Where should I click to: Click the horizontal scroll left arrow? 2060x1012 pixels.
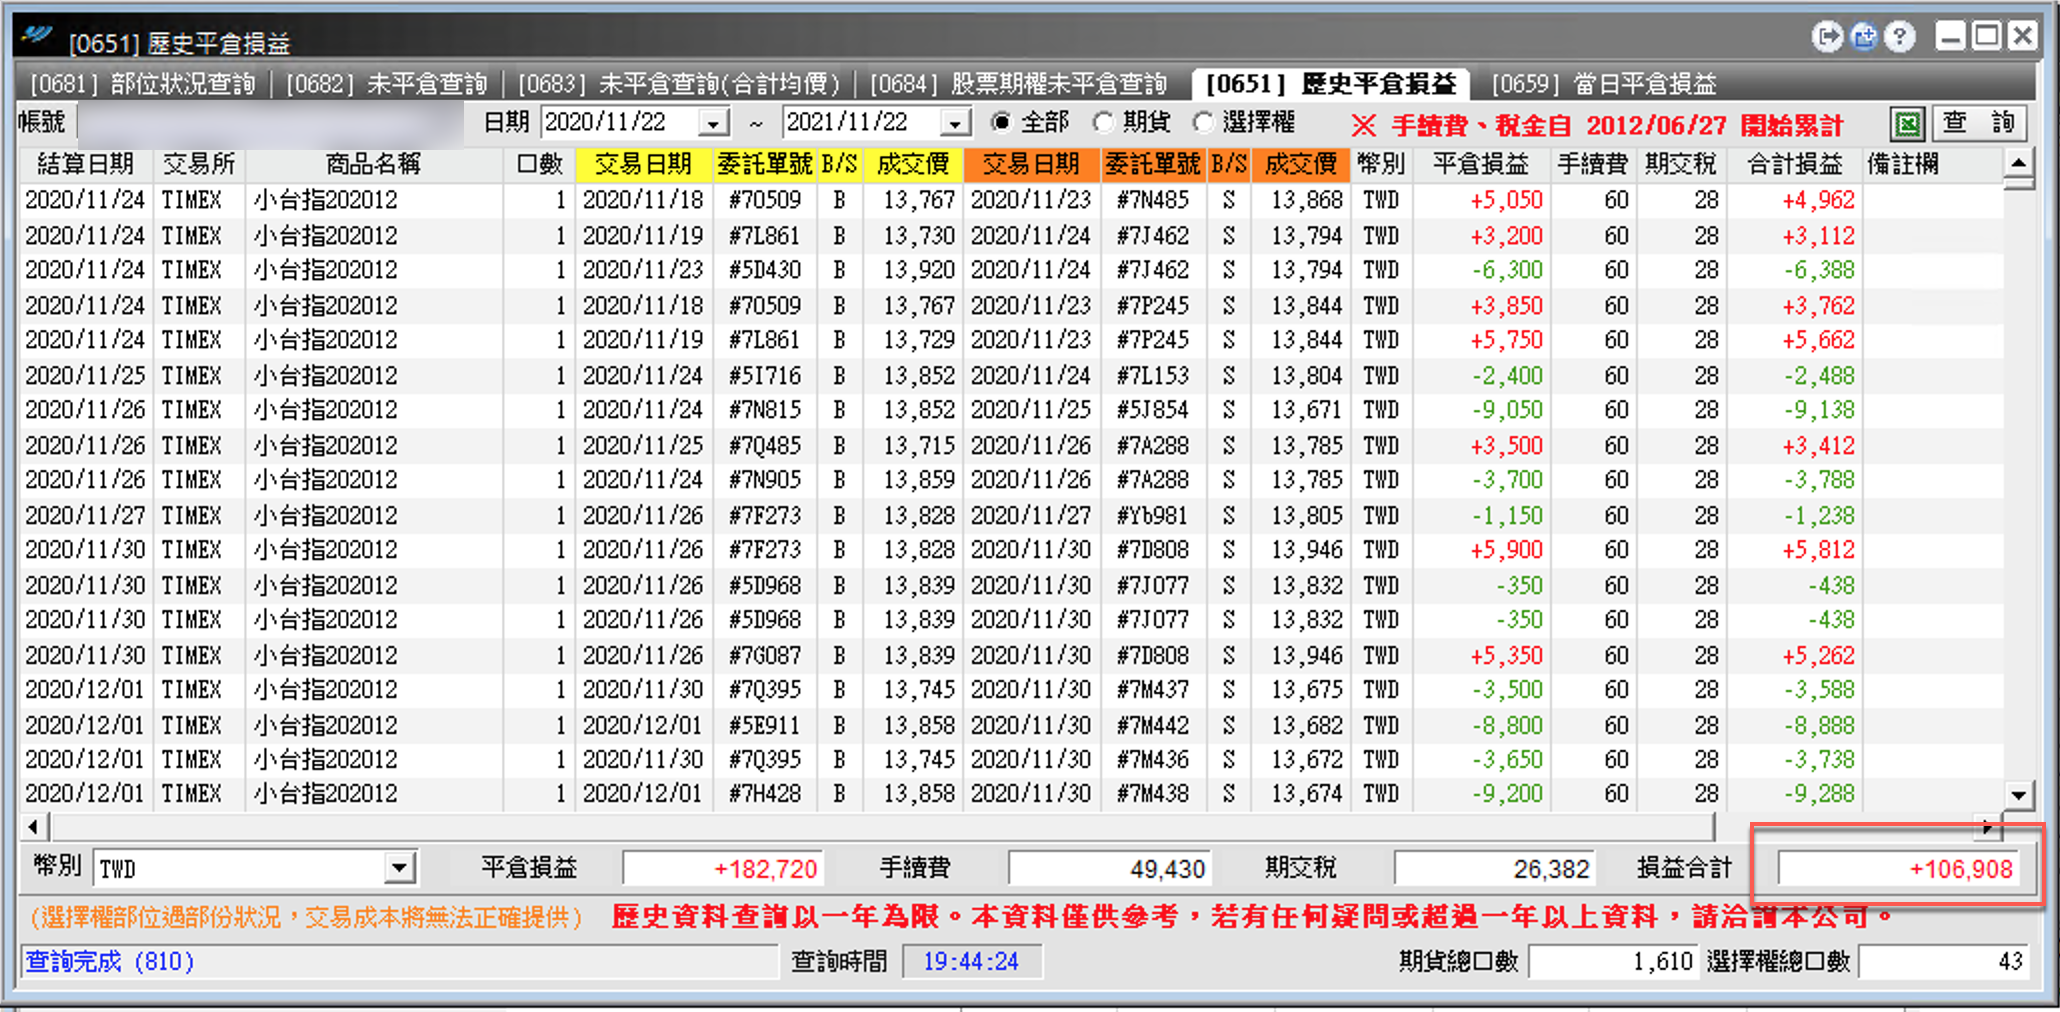pyautogui.click(x=34, y=827)
